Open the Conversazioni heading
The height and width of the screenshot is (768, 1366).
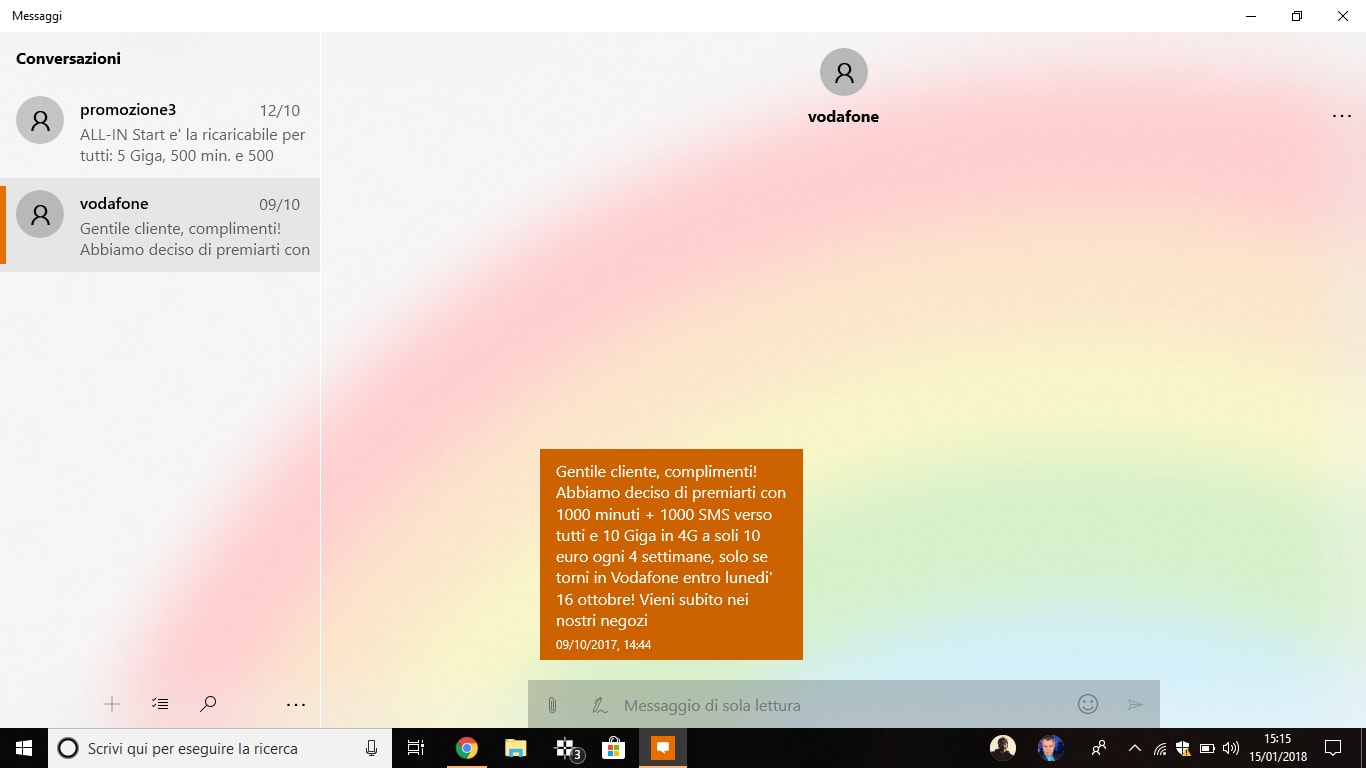click(x=68, y=58)
